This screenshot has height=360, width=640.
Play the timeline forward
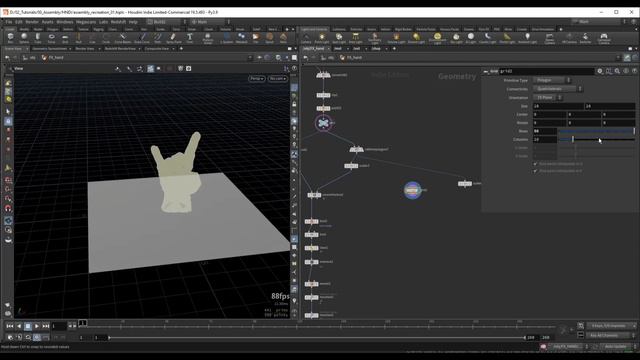pos(37,326)
